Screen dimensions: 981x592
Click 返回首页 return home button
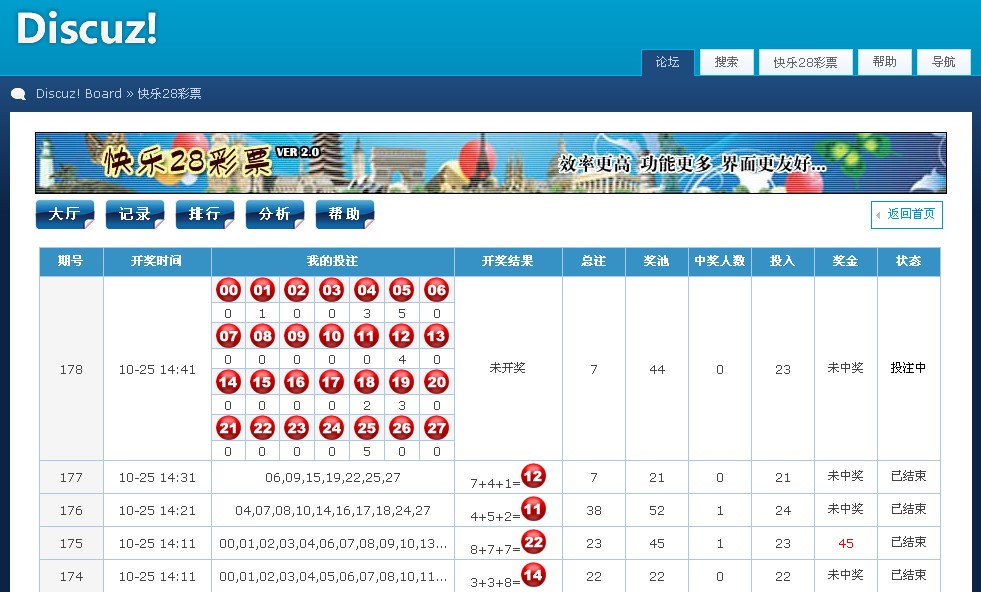pos(907,215)
